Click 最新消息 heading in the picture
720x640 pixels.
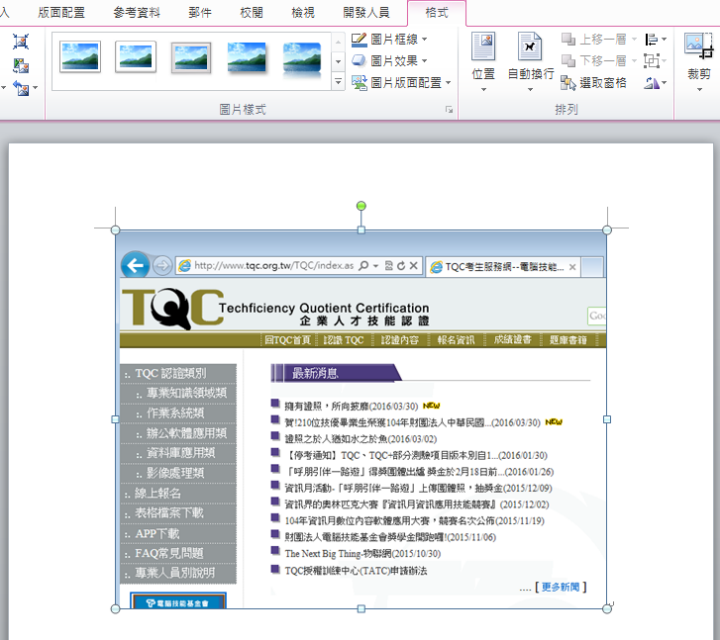pyautogui.click(x=315, y=373)
